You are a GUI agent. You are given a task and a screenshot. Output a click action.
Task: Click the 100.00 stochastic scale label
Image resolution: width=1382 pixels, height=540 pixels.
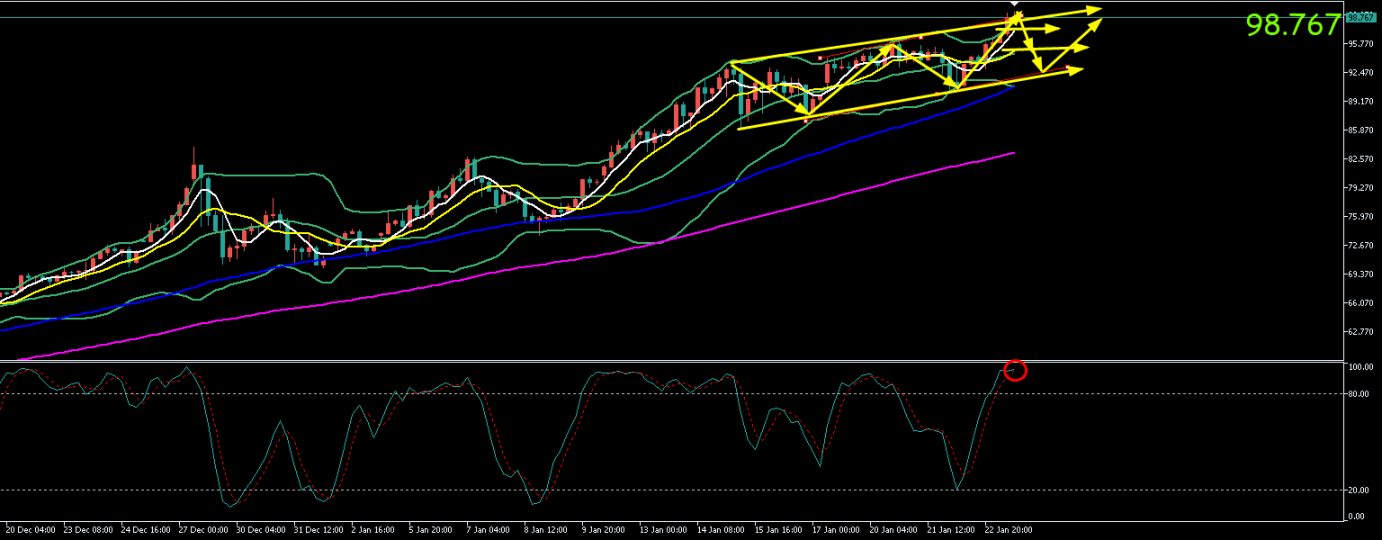pyautogui.click(x=1359, y=367)
